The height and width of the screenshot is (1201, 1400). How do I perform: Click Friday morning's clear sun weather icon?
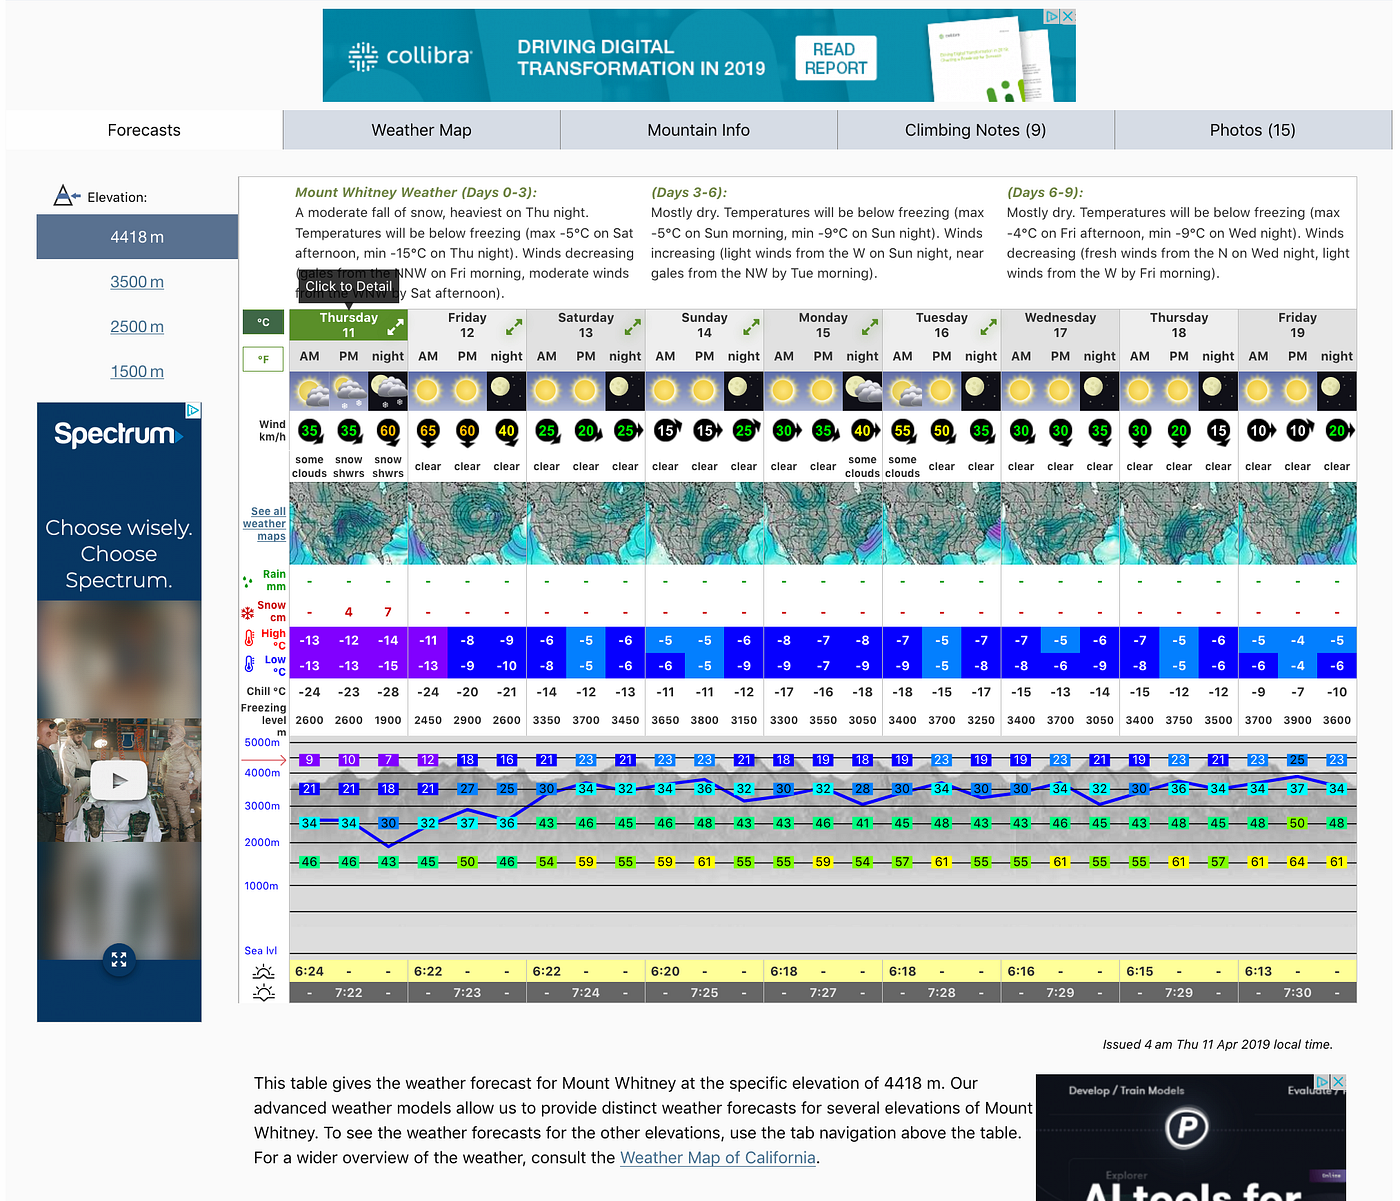[427, 390]
